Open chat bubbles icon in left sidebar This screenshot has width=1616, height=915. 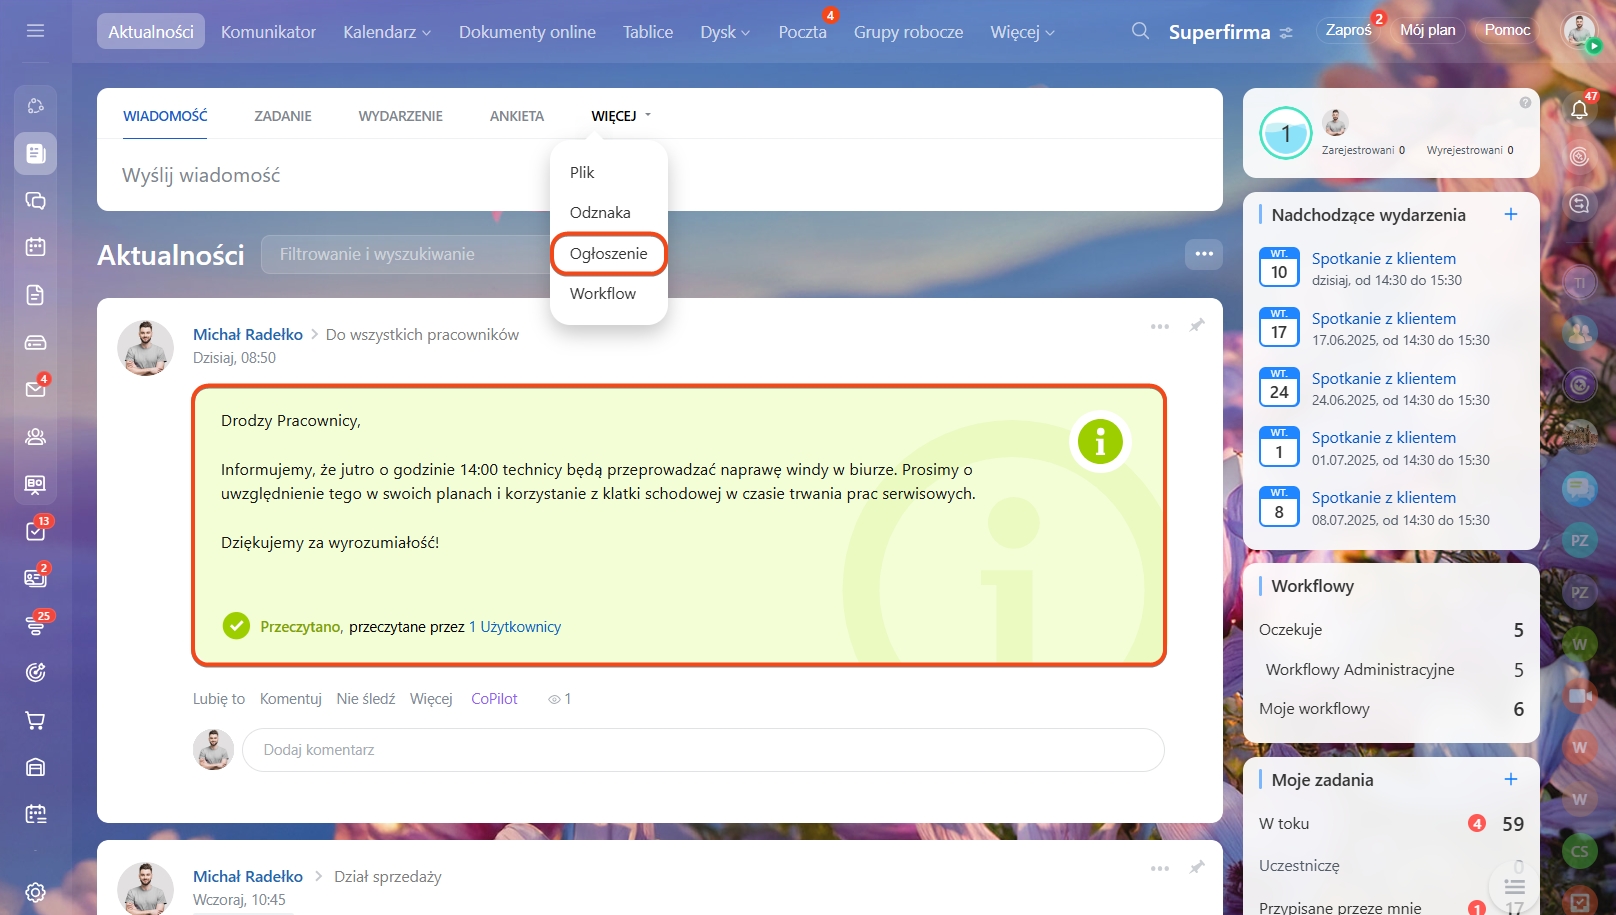click(x=35, y=201)
